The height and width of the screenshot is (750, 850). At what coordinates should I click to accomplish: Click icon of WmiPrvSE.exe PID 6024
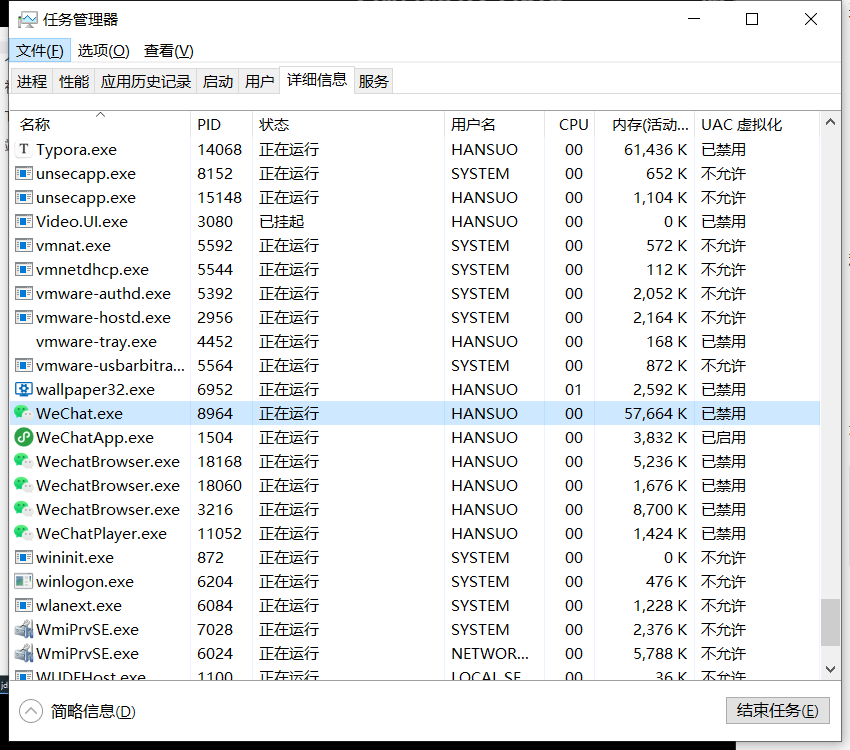[23, 653]
